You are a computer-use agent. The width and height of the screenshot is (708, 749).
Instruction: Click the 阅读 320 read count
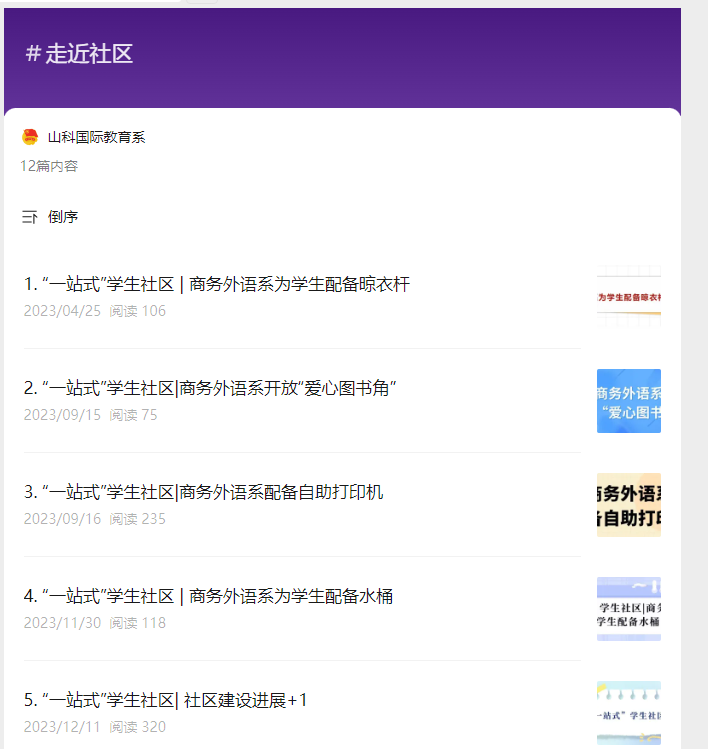[138, 727]
